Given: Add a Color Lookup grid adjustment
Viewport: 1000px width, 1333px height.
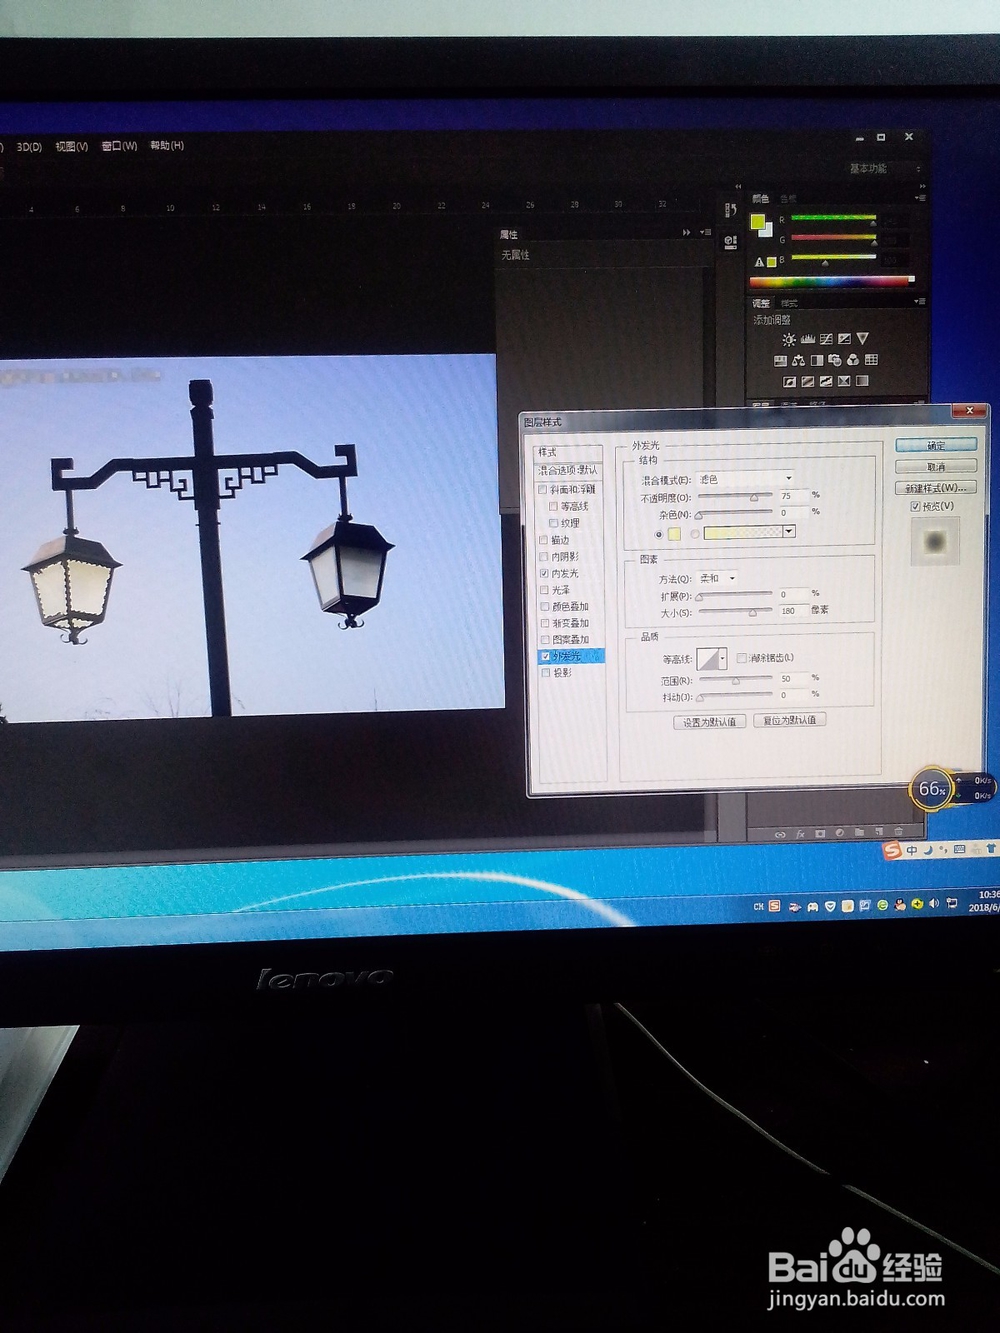Looking at the screenshot, I should (871, 360).
